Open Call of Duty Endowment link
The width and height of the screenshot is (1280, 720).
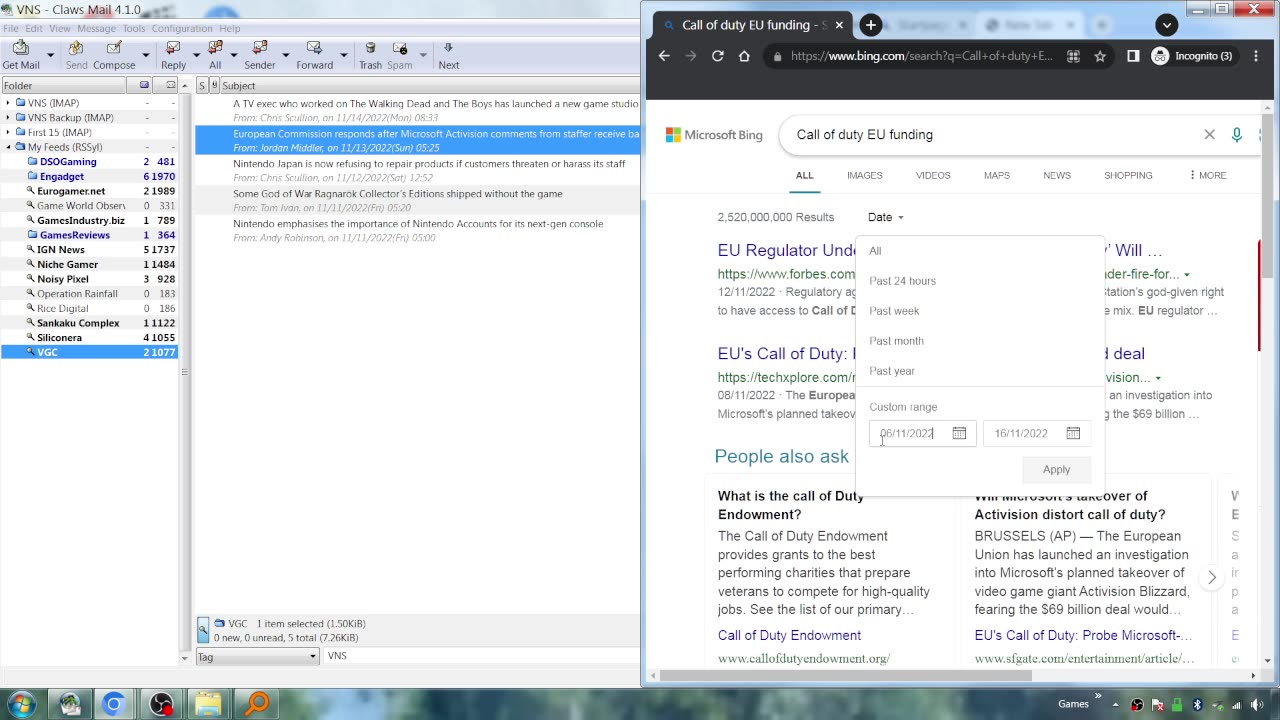[789, 635]
